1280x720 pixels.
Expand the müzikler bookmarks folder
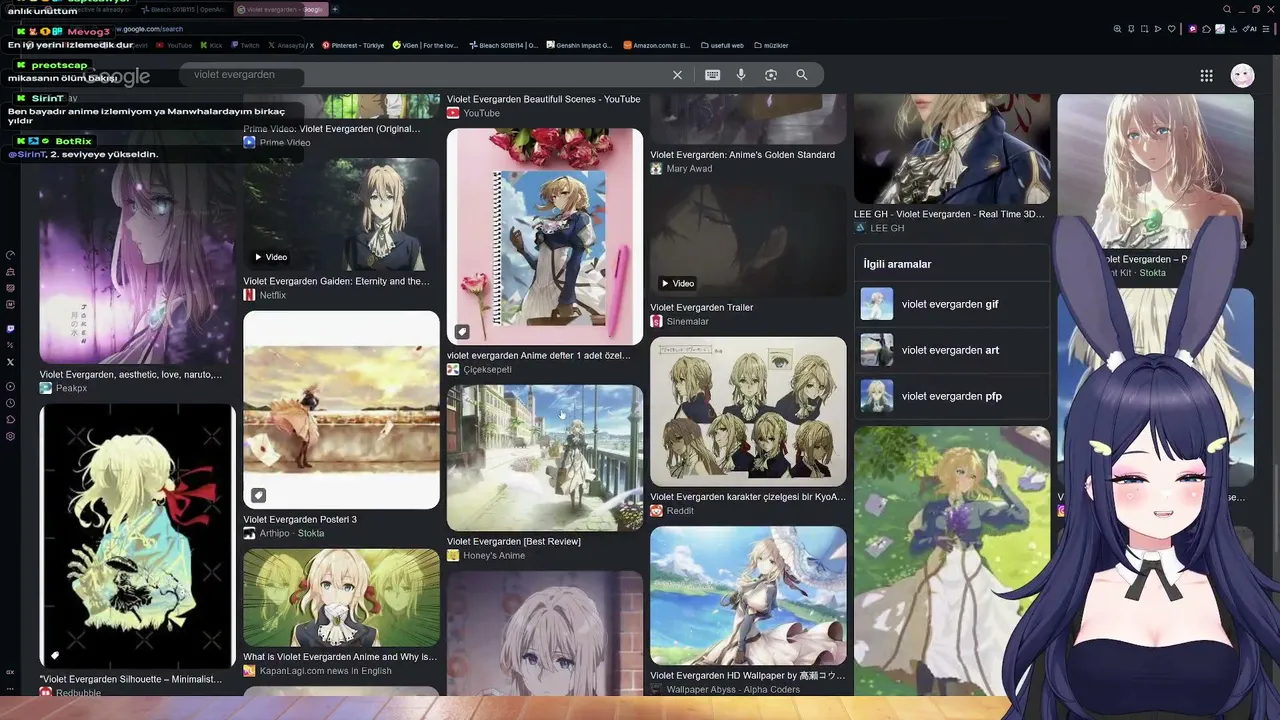771,45
